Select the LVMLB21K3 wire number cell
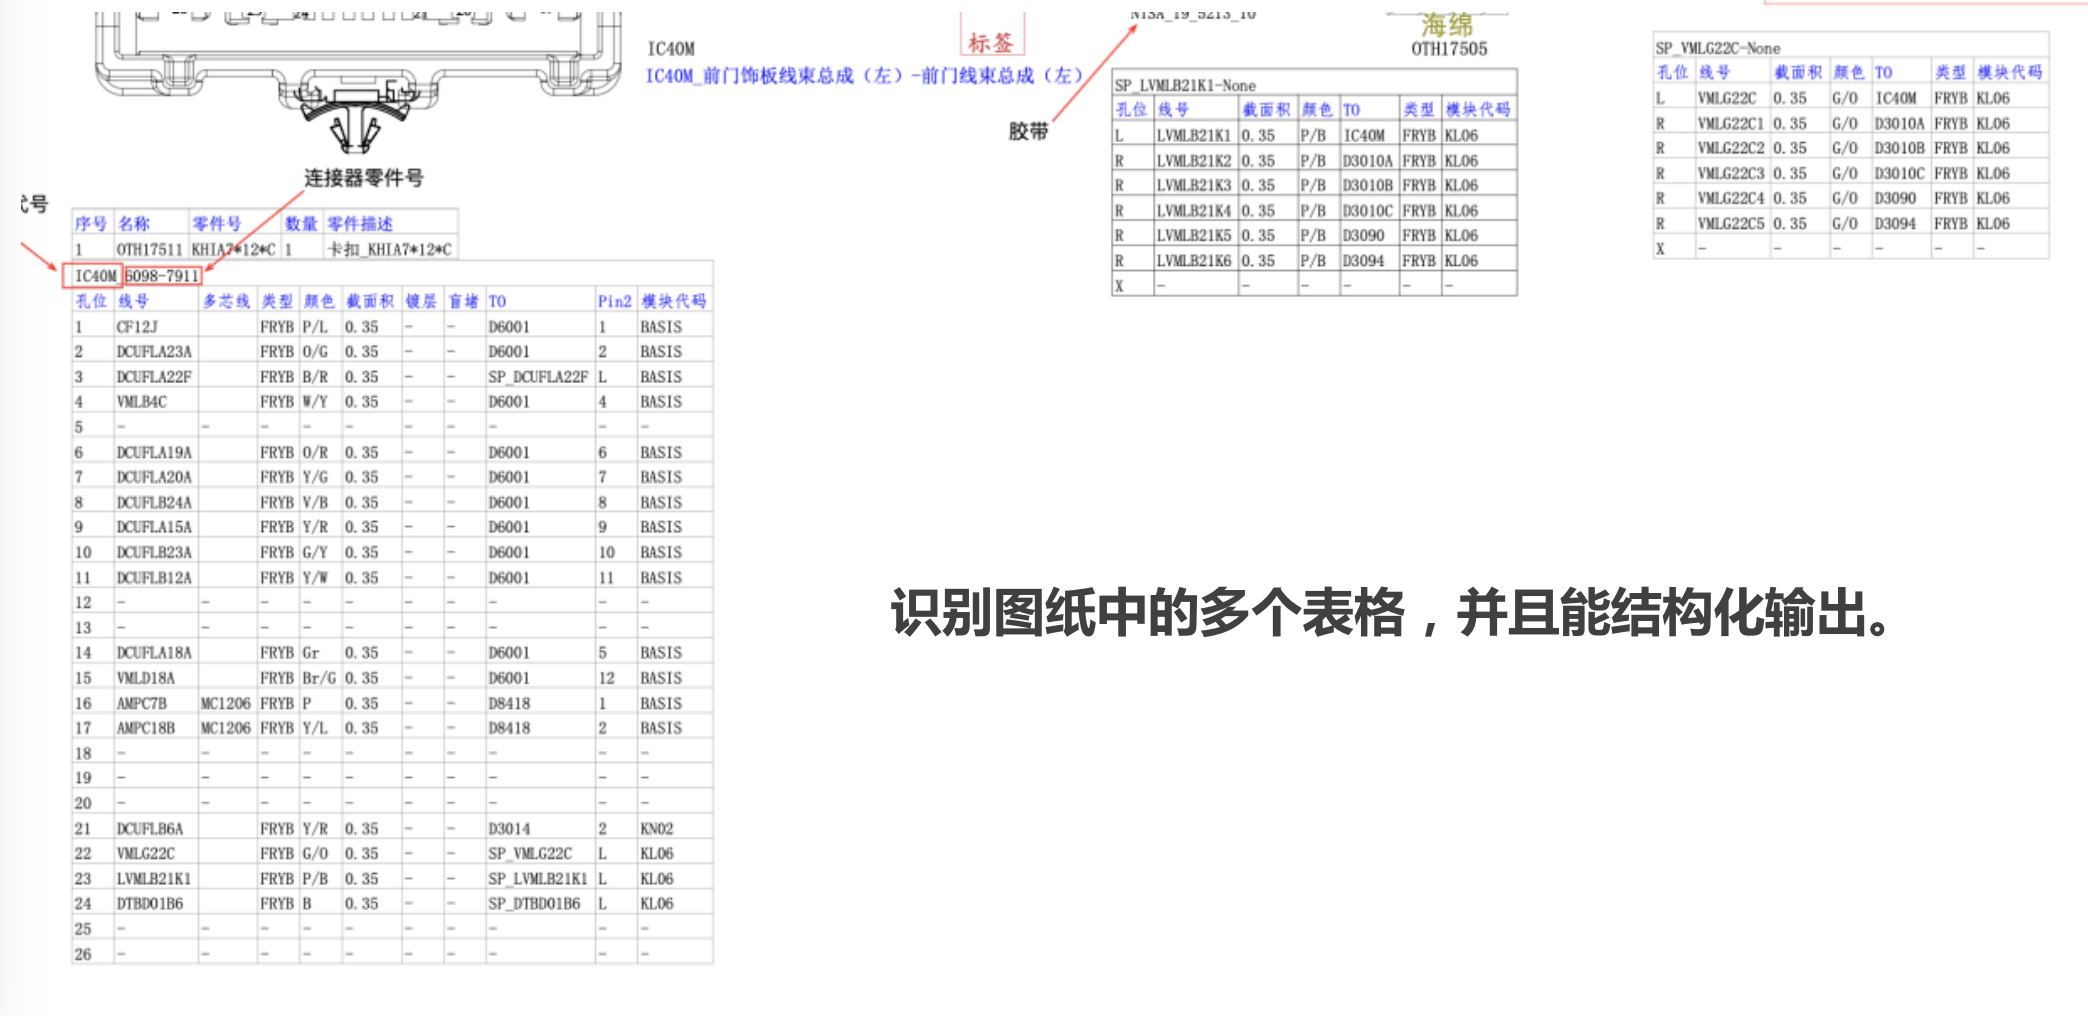The height and width of the screenshot is (1016, 2088). pyautogui.click(x=1193, y=185)
